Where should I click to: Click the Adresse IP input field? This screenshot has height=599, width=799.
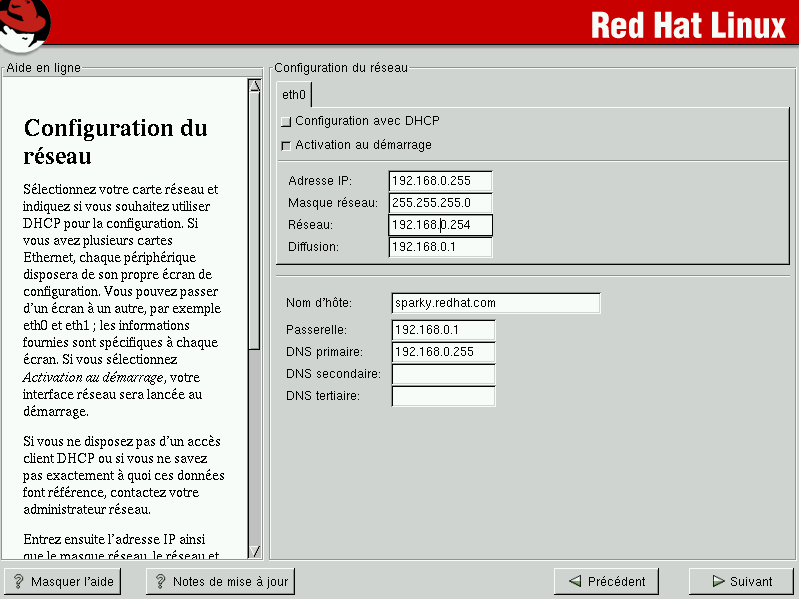point(440,181)
